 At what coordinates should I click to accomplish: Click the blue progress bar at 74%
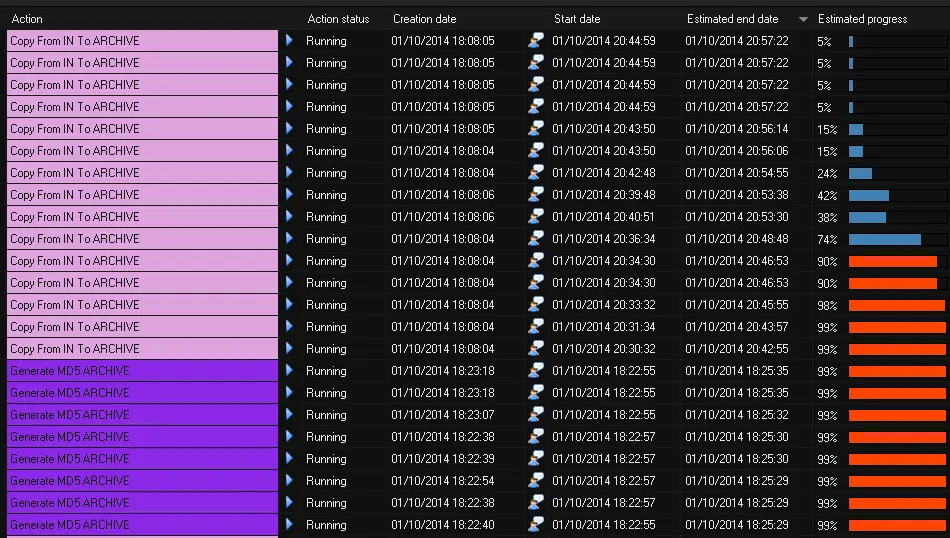(x=884, y=239)
